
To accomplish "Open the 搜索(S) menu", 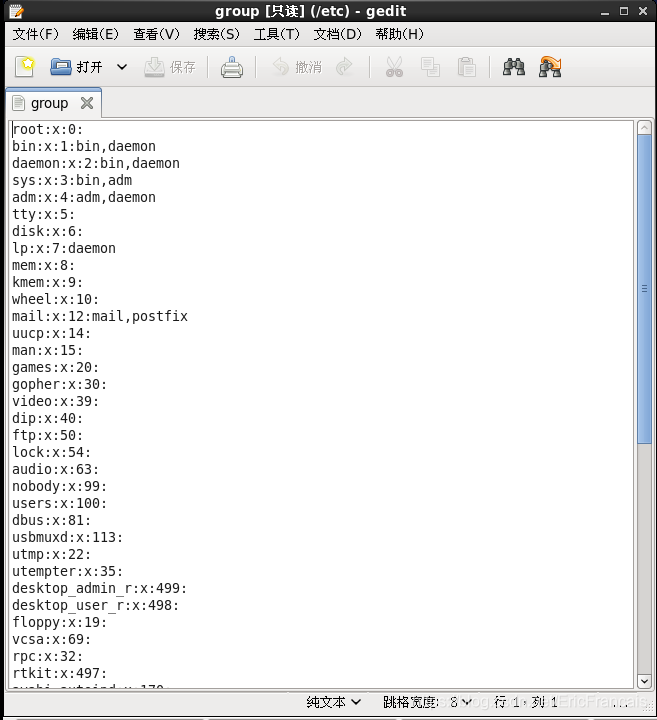I will pyautogui.click(x=216, y=34).
